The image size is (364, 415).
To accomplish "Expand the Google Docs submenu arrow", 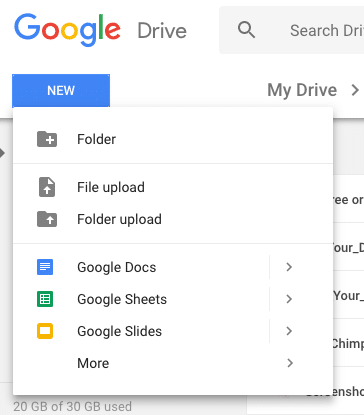I will (x=289, y=267).
